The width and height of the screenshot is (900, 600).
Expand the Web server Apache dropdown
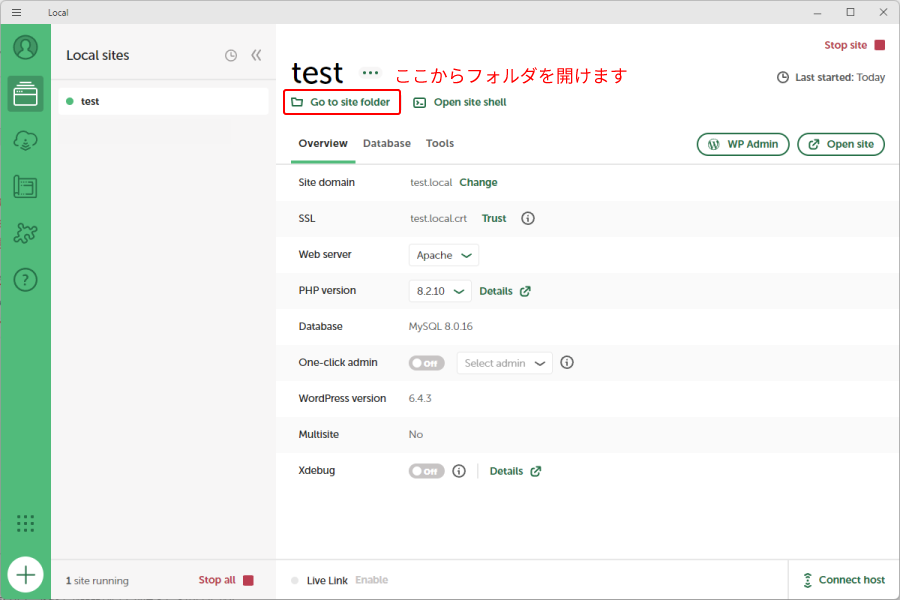click(444, 255)
